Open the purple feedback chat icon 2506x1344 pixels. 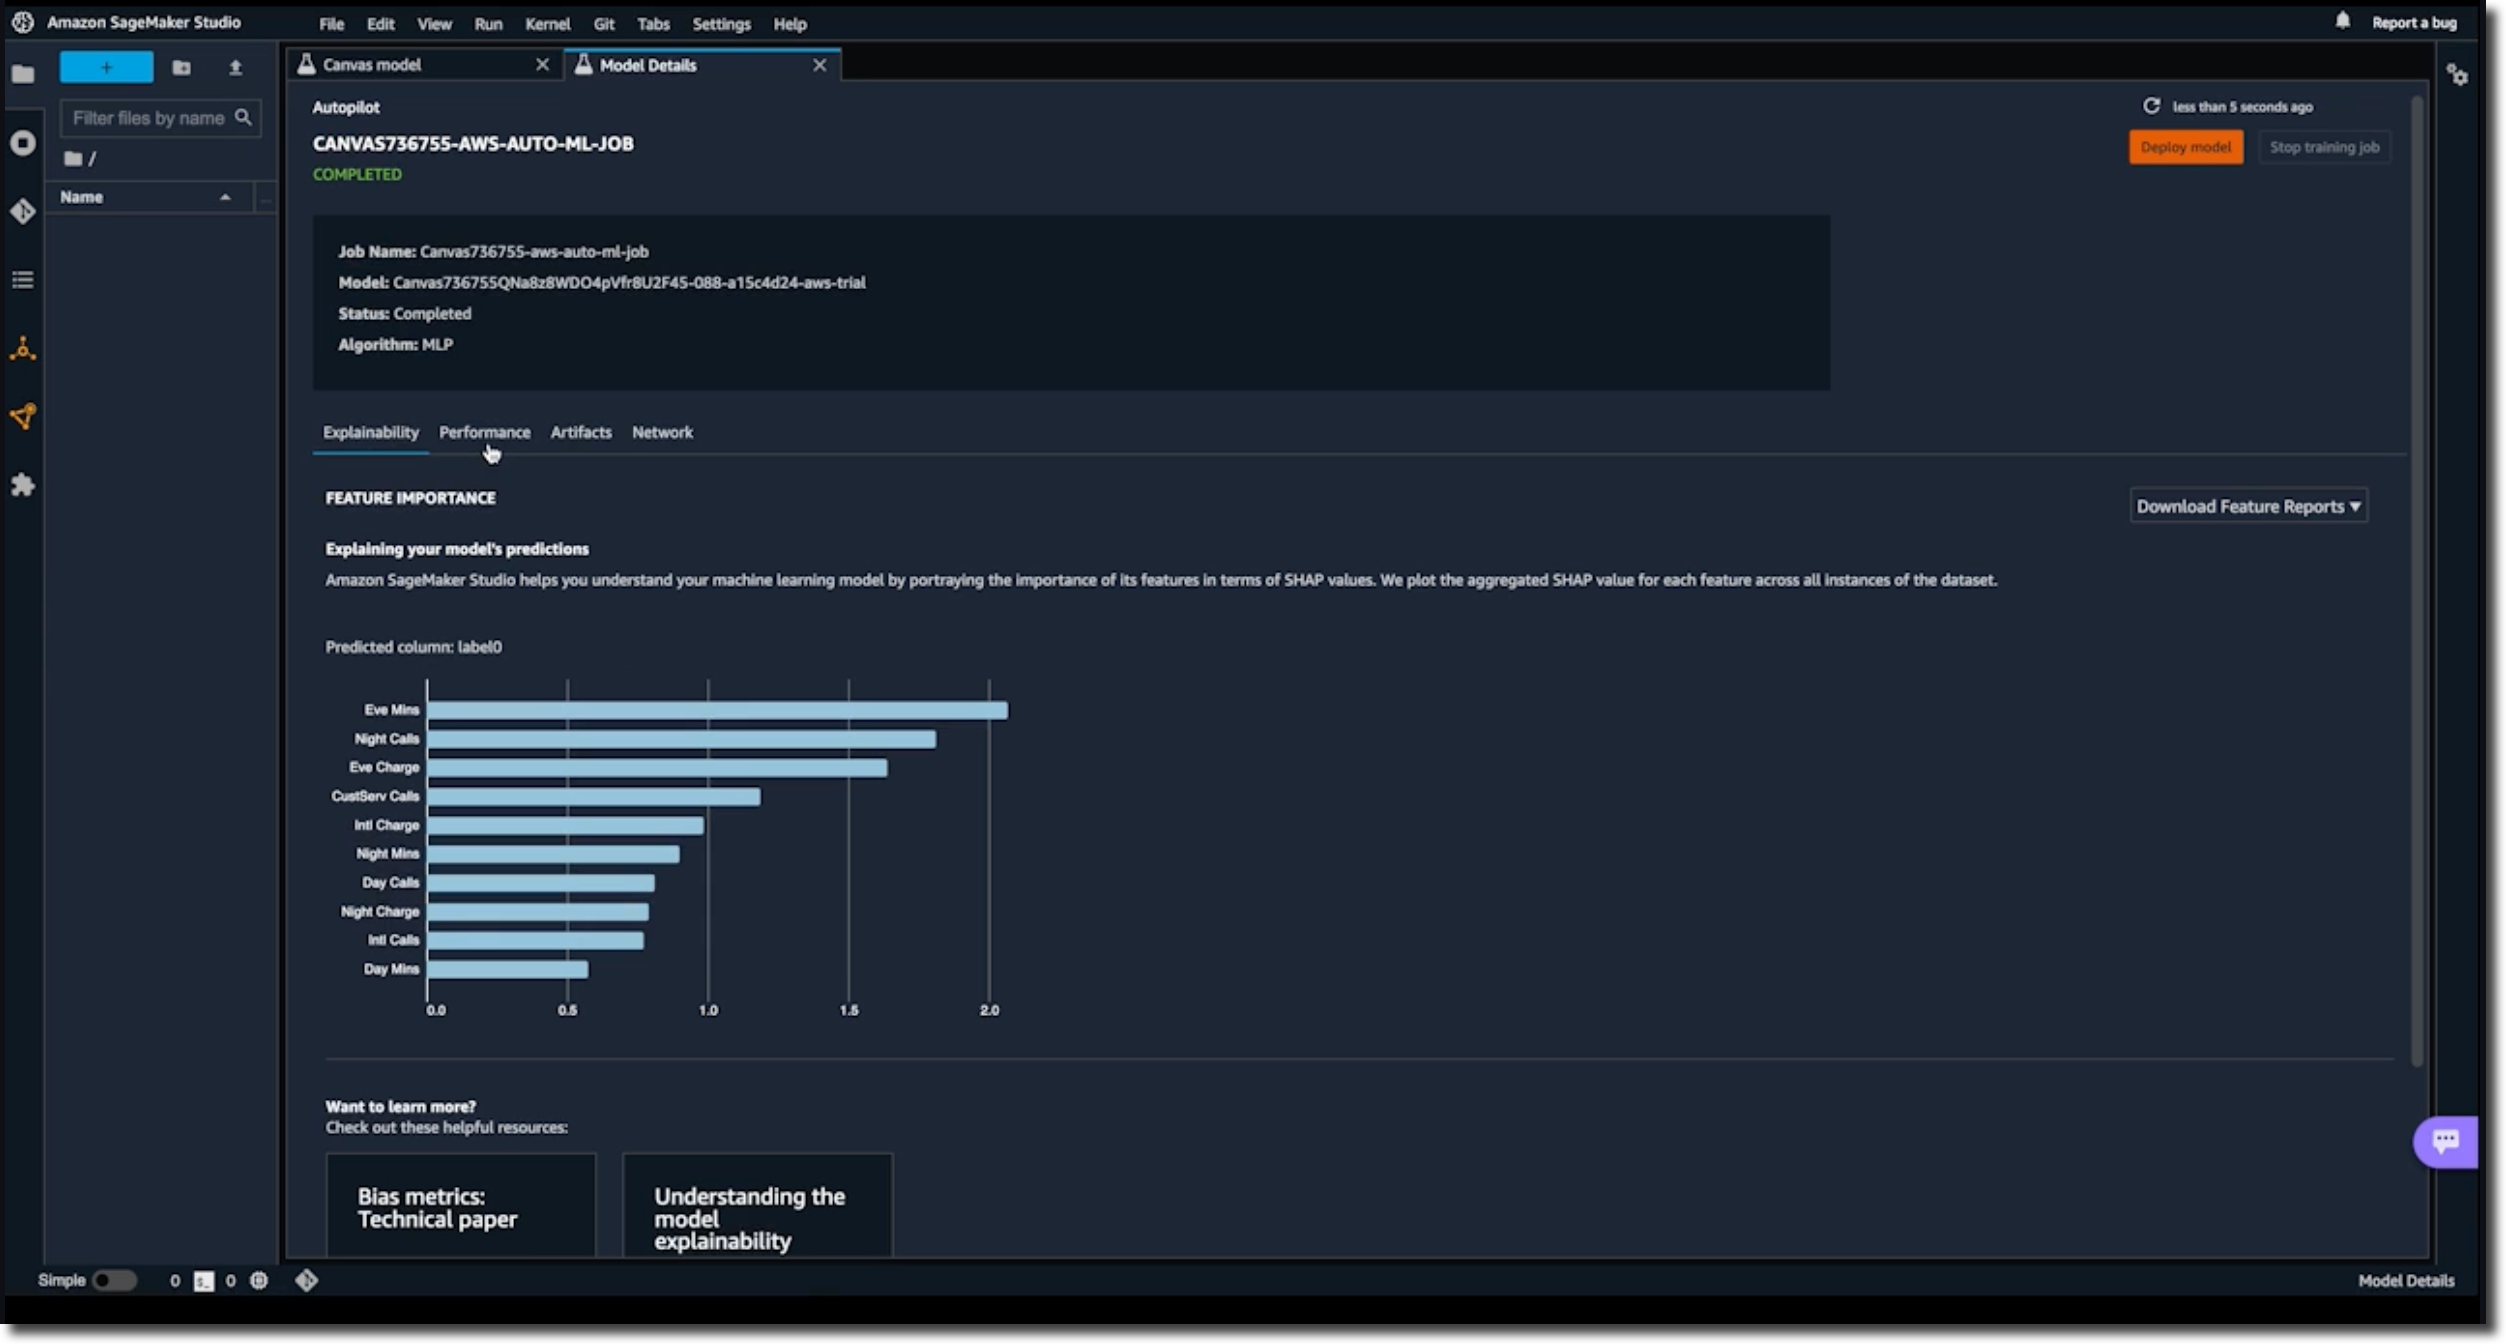coord(2445,1141)
